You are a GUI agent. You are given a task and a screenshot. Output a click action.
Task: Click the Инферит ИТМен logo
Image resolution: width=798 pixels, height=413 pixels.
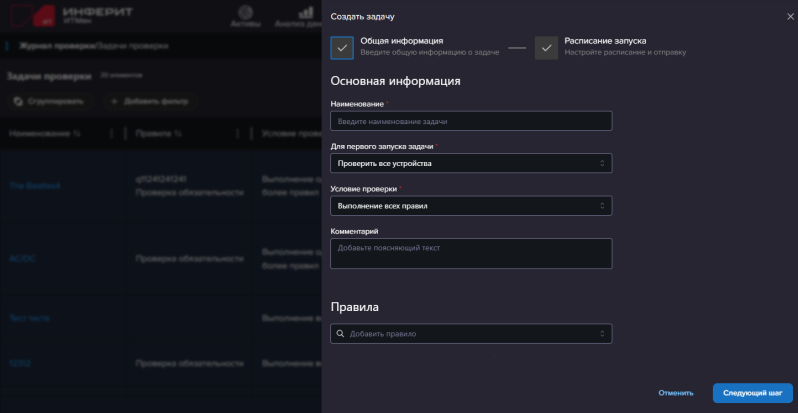[69, 14]
